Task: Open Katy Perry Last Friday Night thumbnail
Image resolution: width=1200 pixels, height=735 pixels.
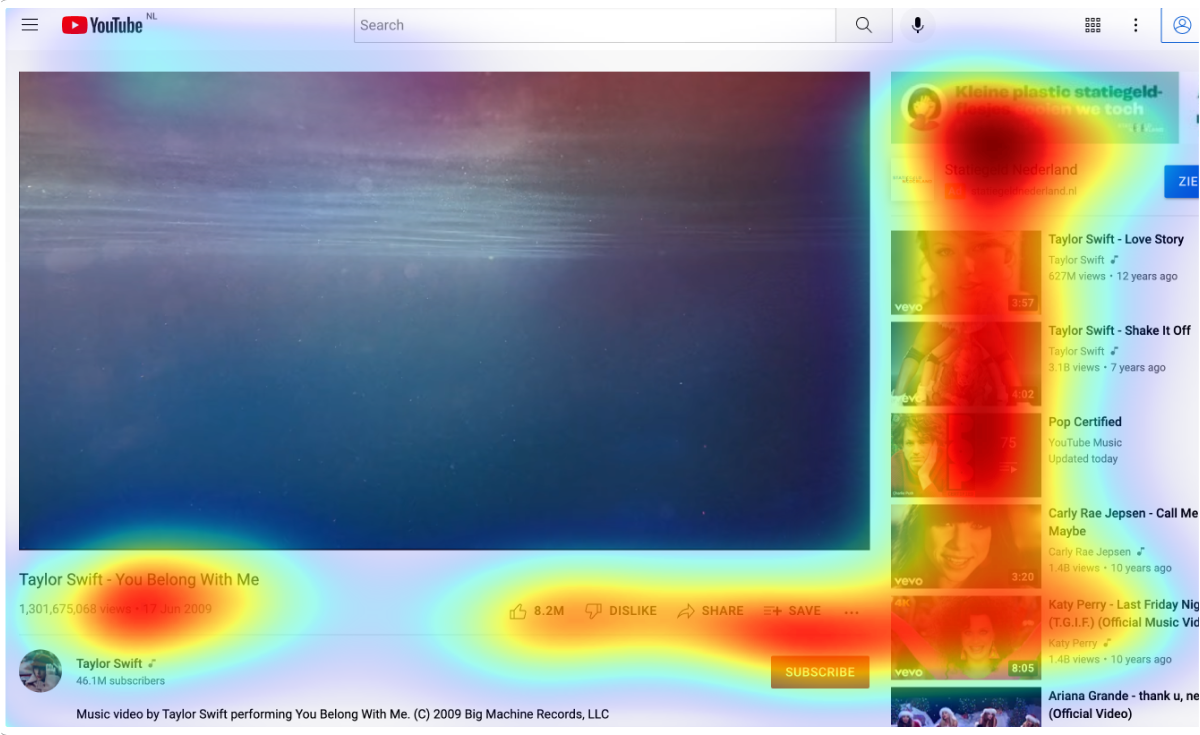Action: [966, 638]
